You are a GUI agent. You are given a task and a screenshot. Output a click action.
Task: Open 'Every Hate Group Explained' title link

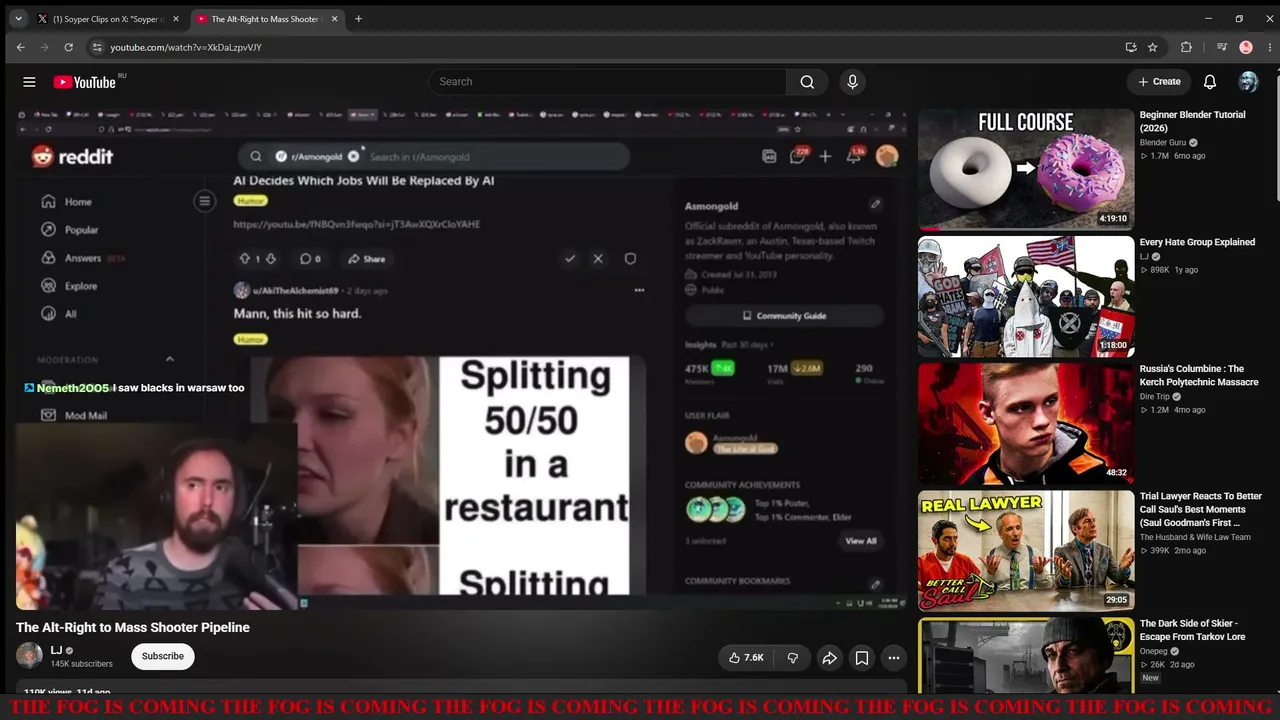[1197, 242]
